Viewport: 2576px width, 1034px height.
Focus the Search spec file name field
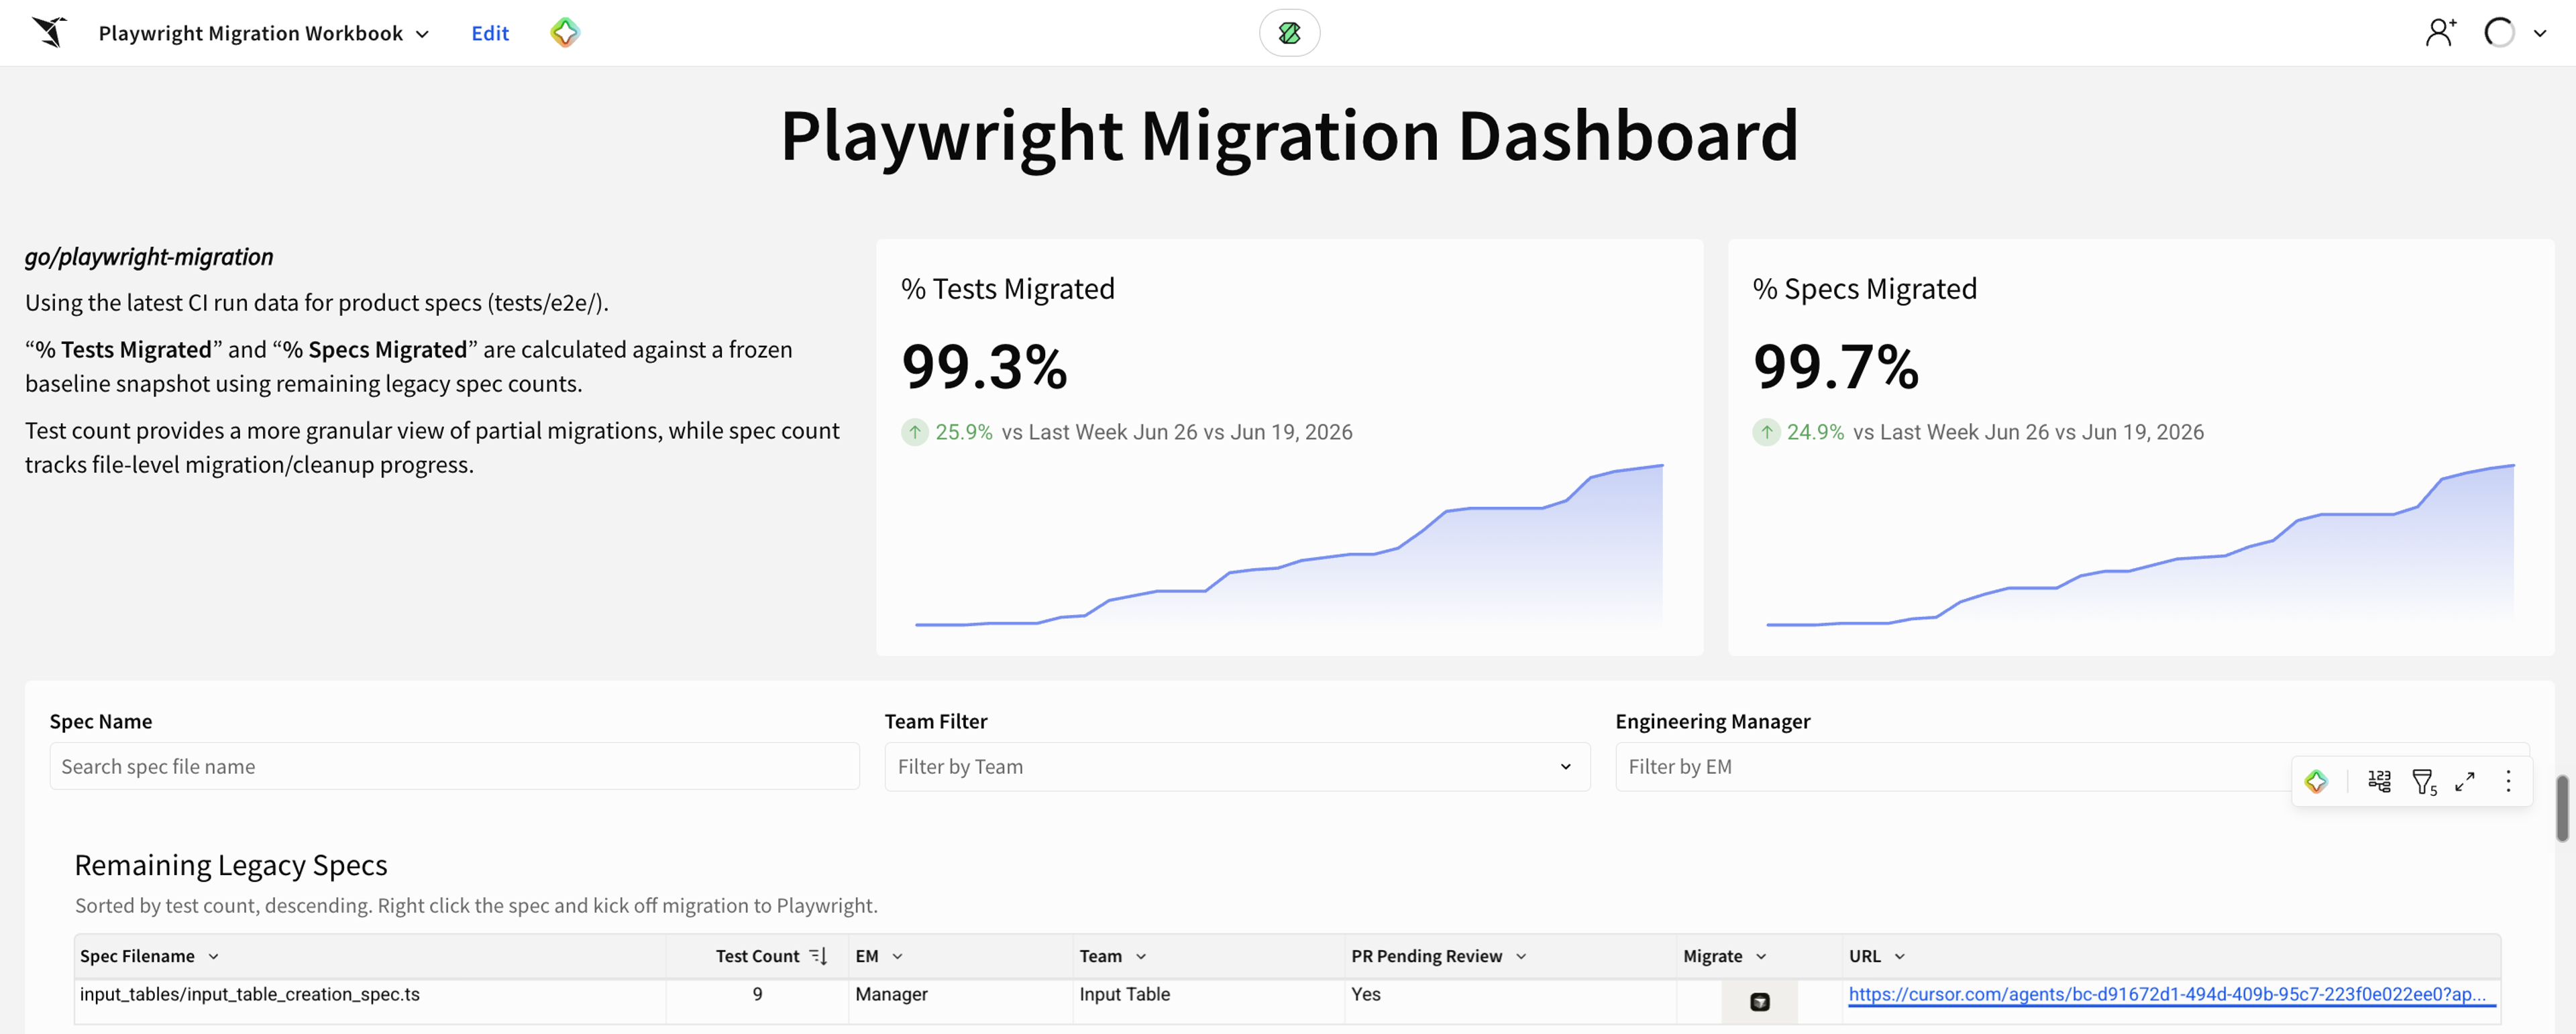click(454, 766)
